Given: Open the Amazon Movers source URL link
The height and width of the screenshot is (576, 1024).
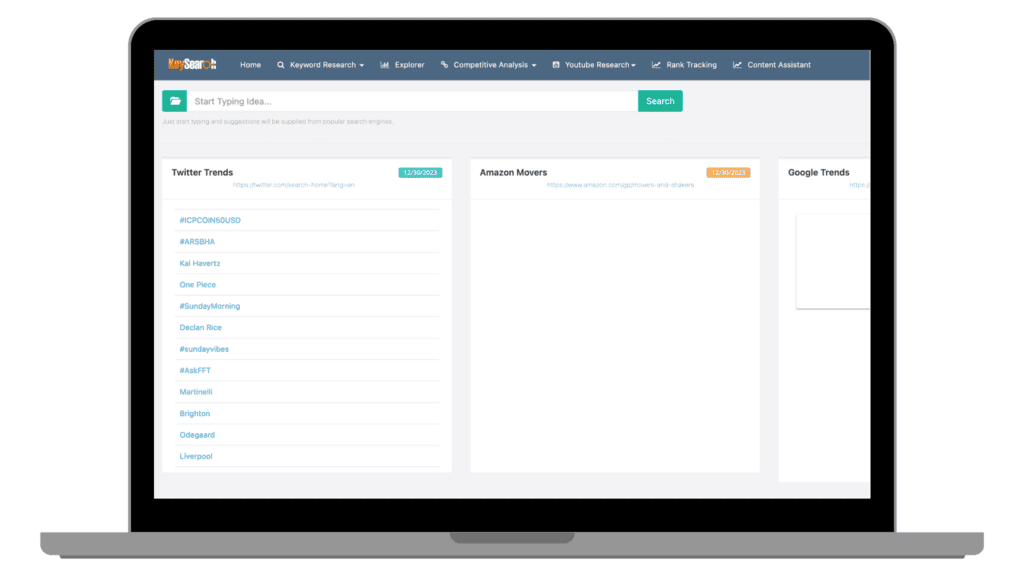Looking at the screenshot, I should (620, 185).
